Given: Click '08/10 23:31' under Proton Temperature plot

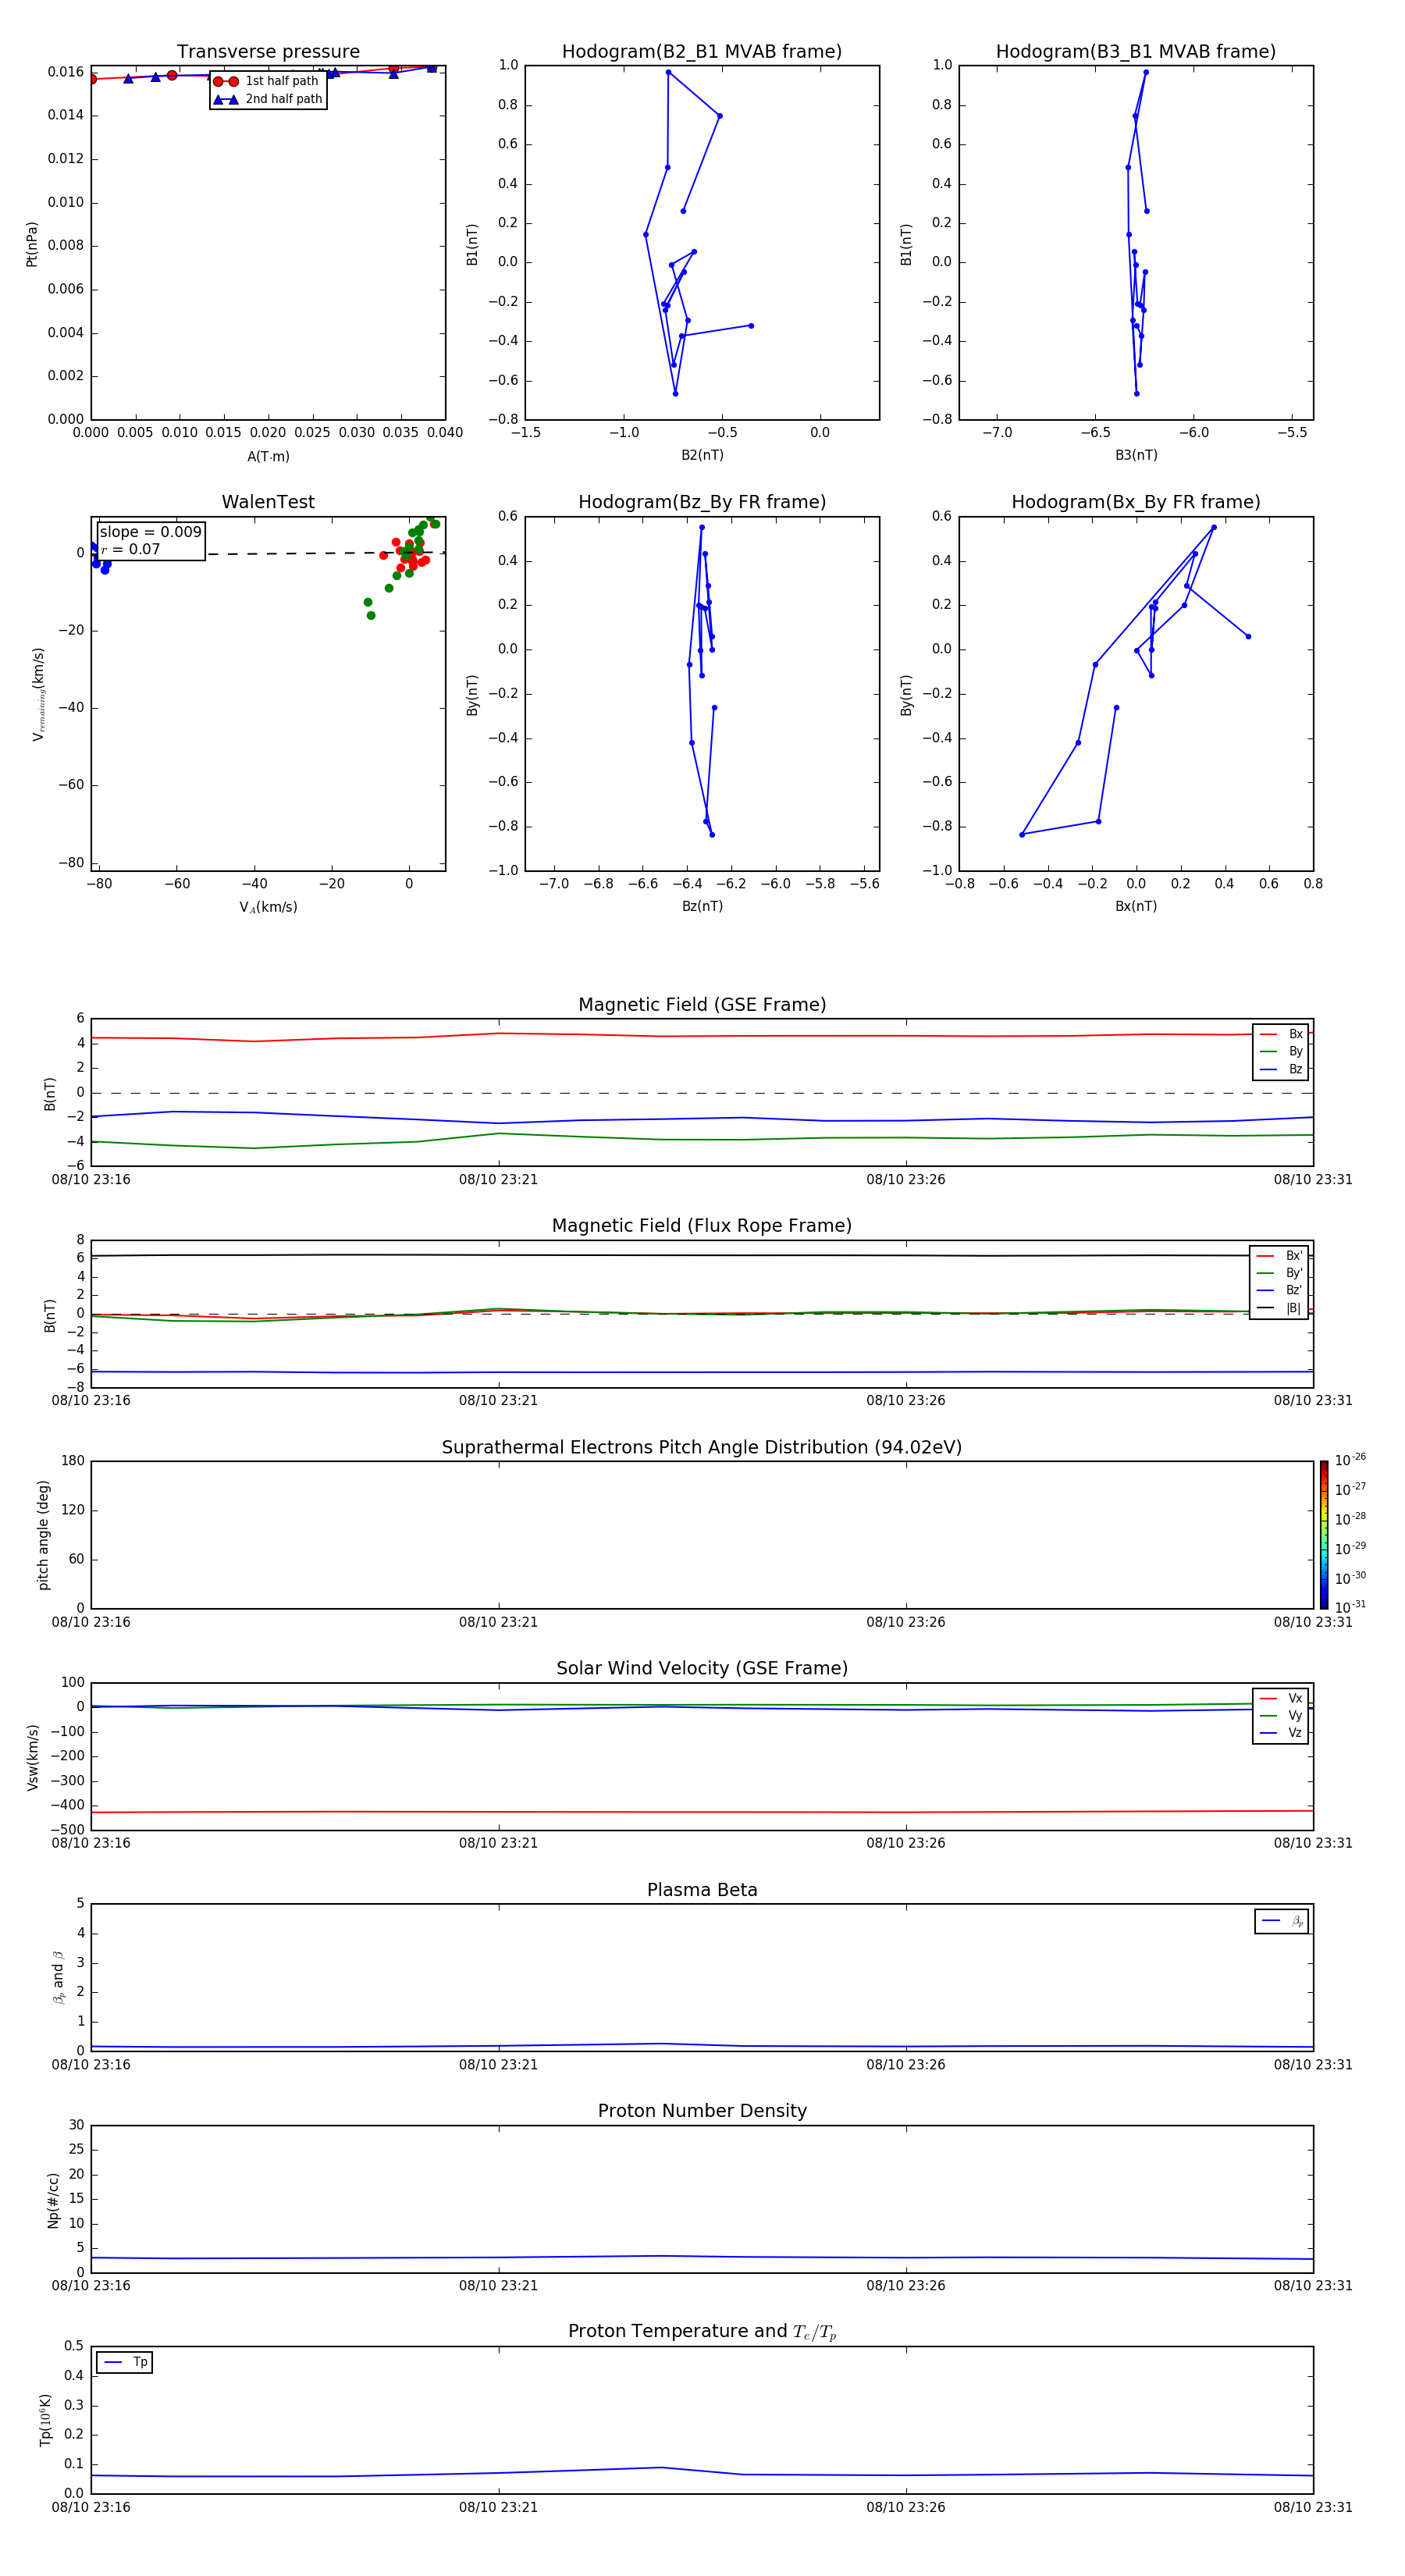Looking at the screenshot, I should tap(1313, 2507).
